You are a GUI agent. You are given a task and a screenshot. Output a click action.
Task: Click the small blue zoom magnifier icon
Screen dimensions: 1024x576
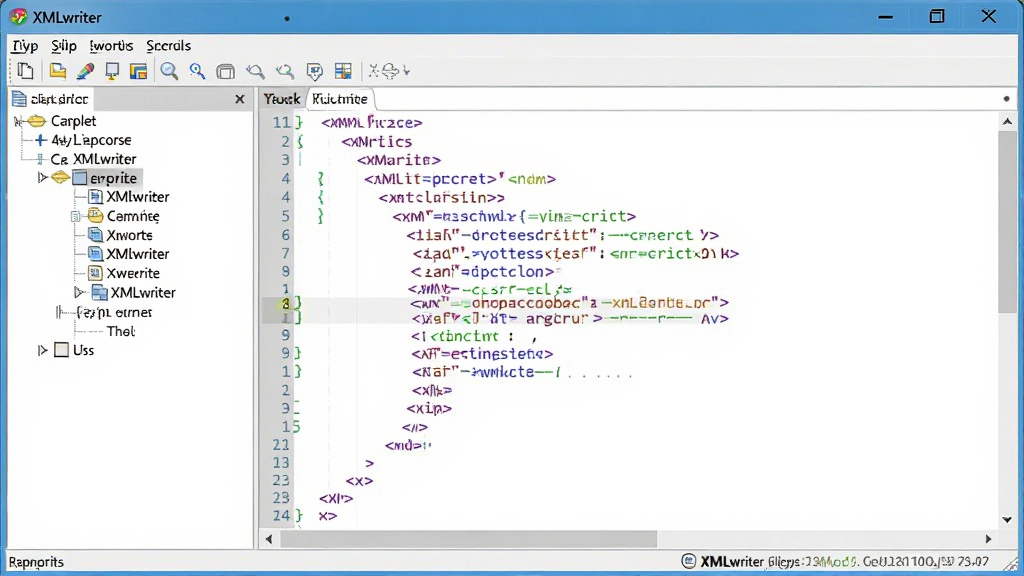click(197, 71)
